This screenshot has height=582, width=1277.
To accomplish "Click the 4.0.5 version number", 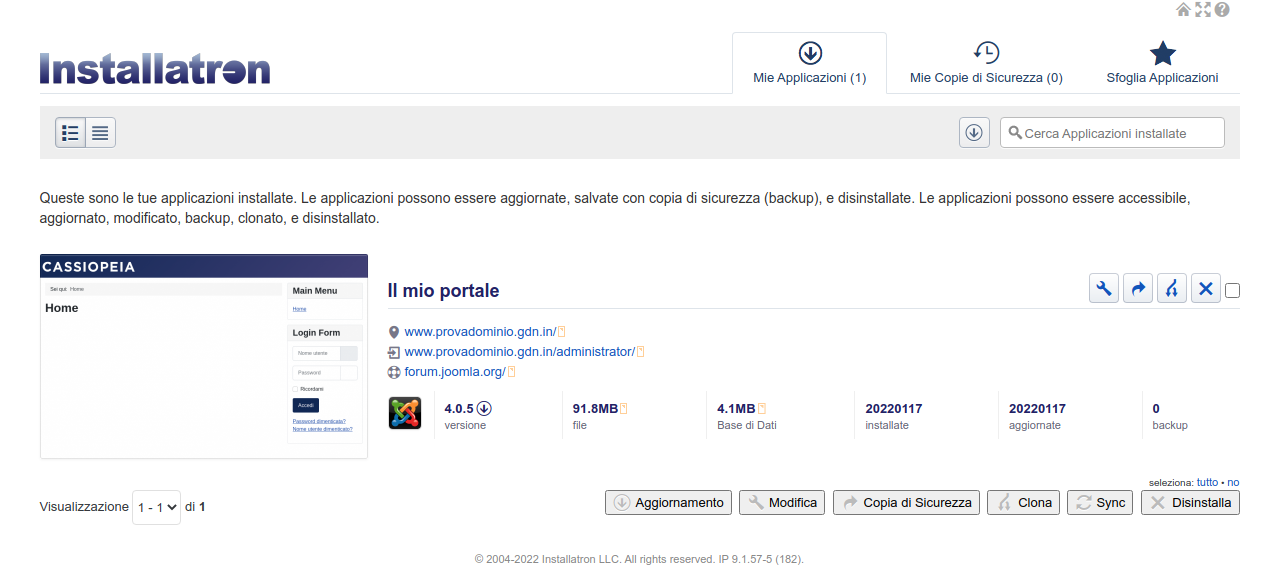I will click(459, 408).
